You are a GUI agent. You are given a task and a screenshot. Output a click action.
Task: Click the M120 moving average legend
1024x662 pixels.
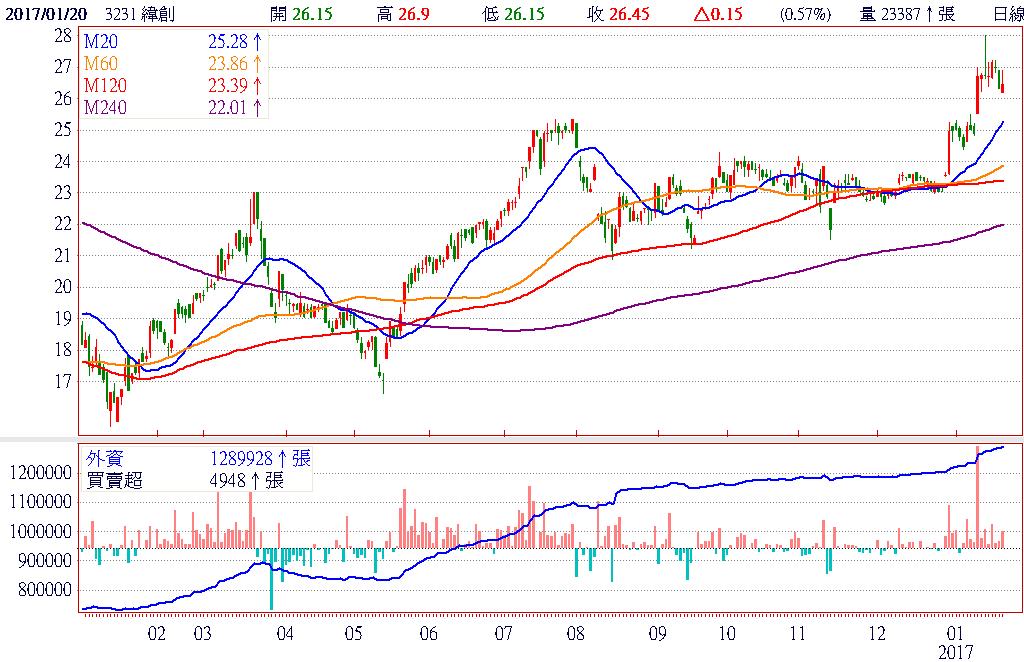click(x=105, y=85)
